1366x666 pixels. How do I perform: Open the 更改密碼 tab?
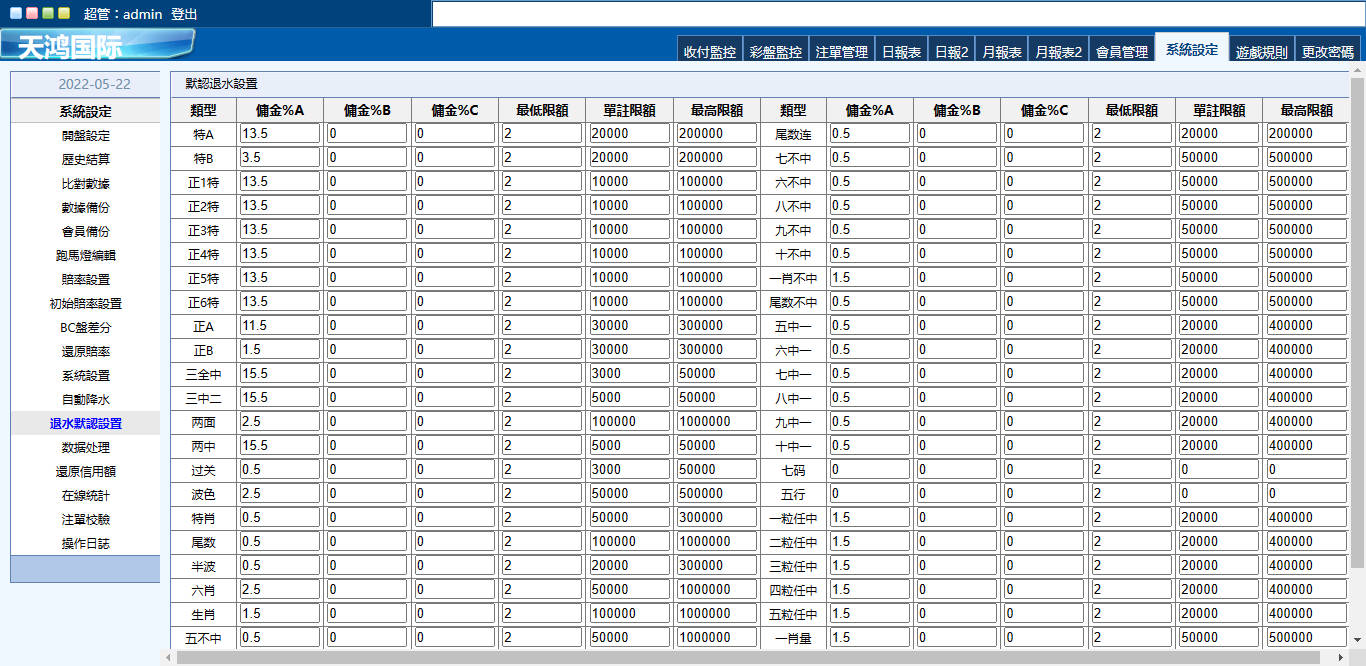click(1327, 51)
